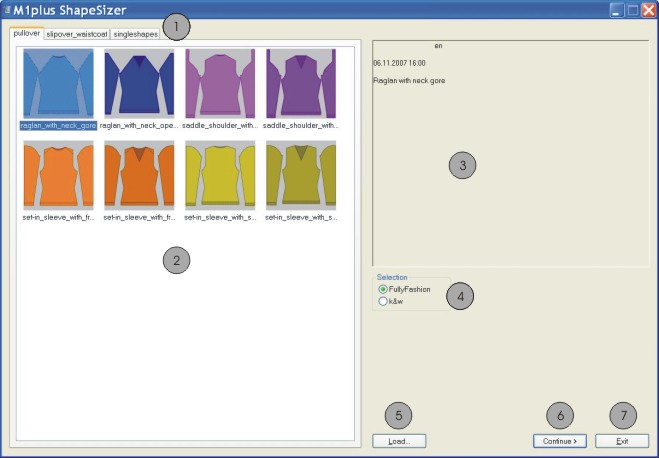The image size is (659, 458).
Task: Open the singleshapes tab
Action: [x=135, y=33]
